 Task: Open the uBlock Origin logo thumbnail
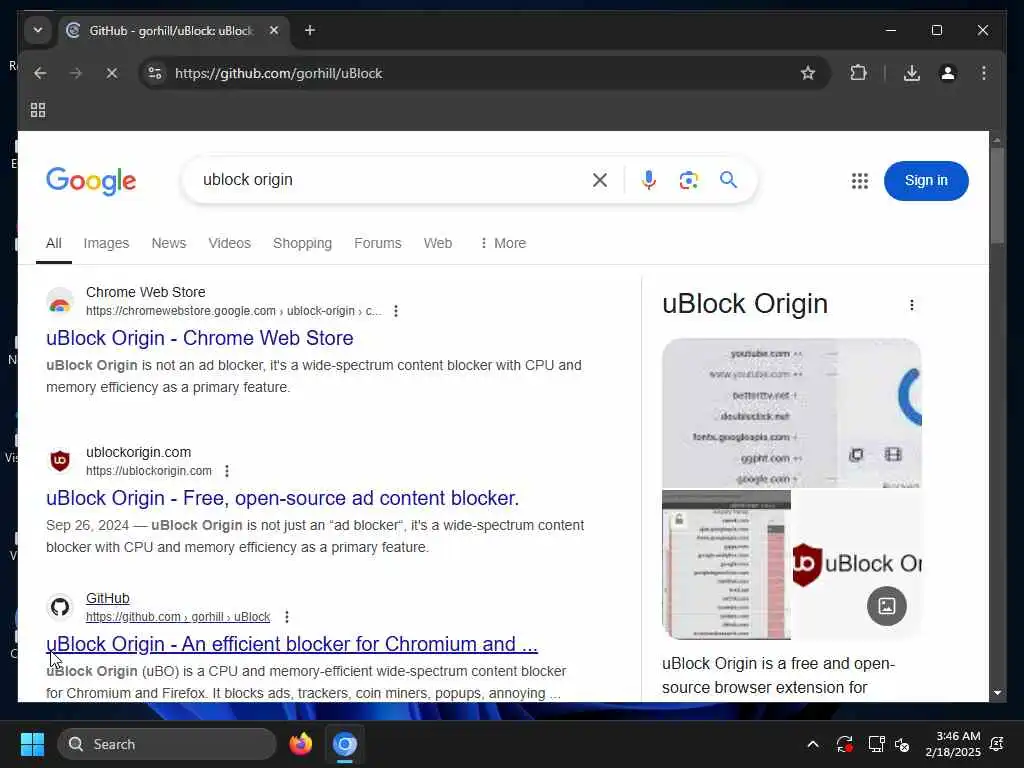point(857,565)
